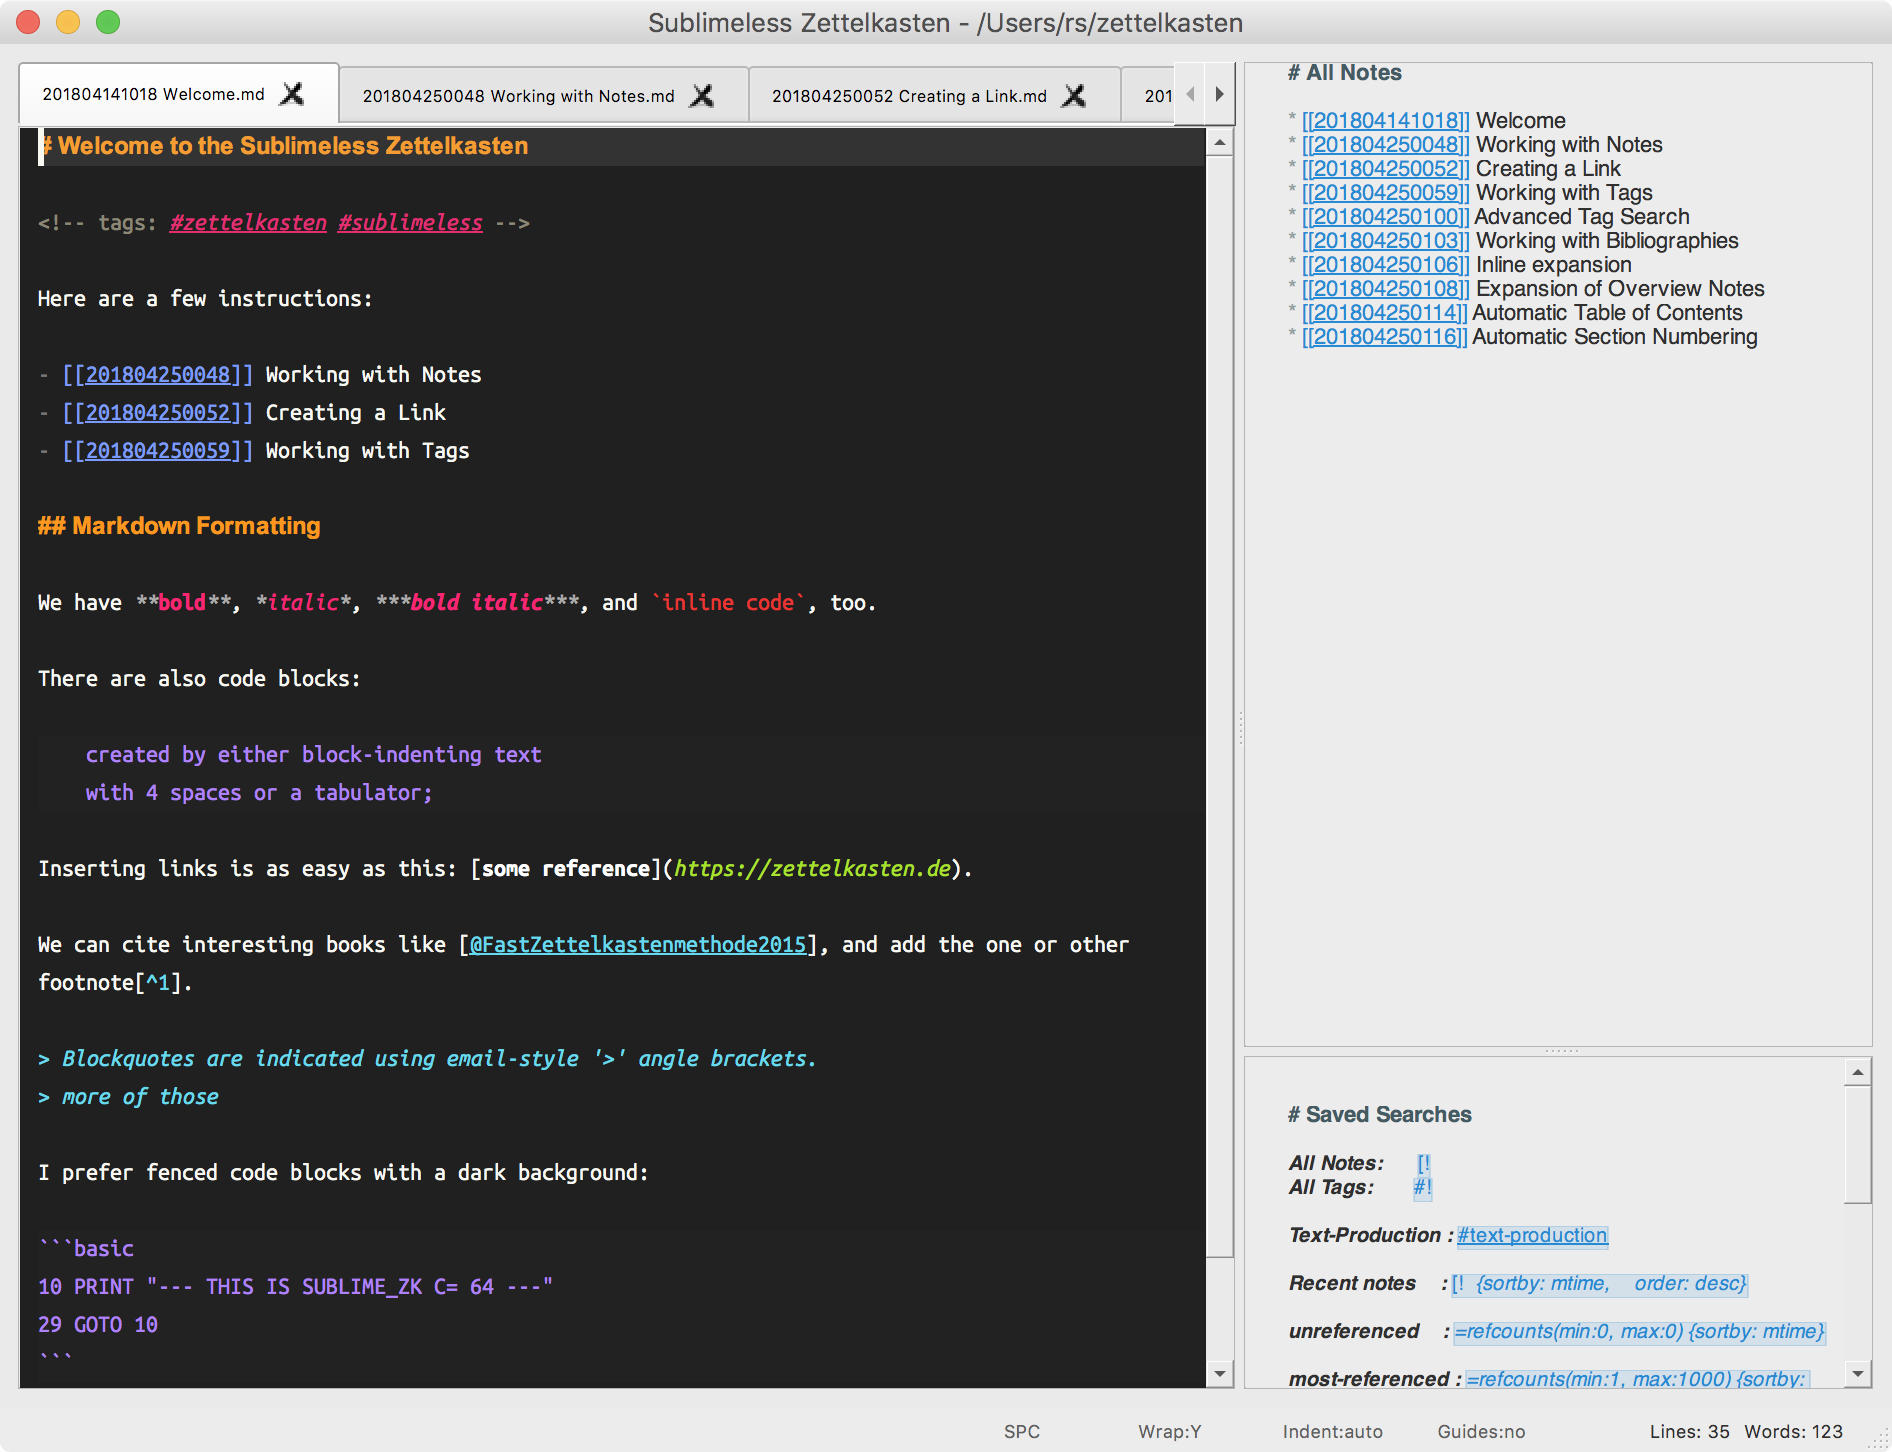Close the Working with Notes.md tab

tap(703, 96)
